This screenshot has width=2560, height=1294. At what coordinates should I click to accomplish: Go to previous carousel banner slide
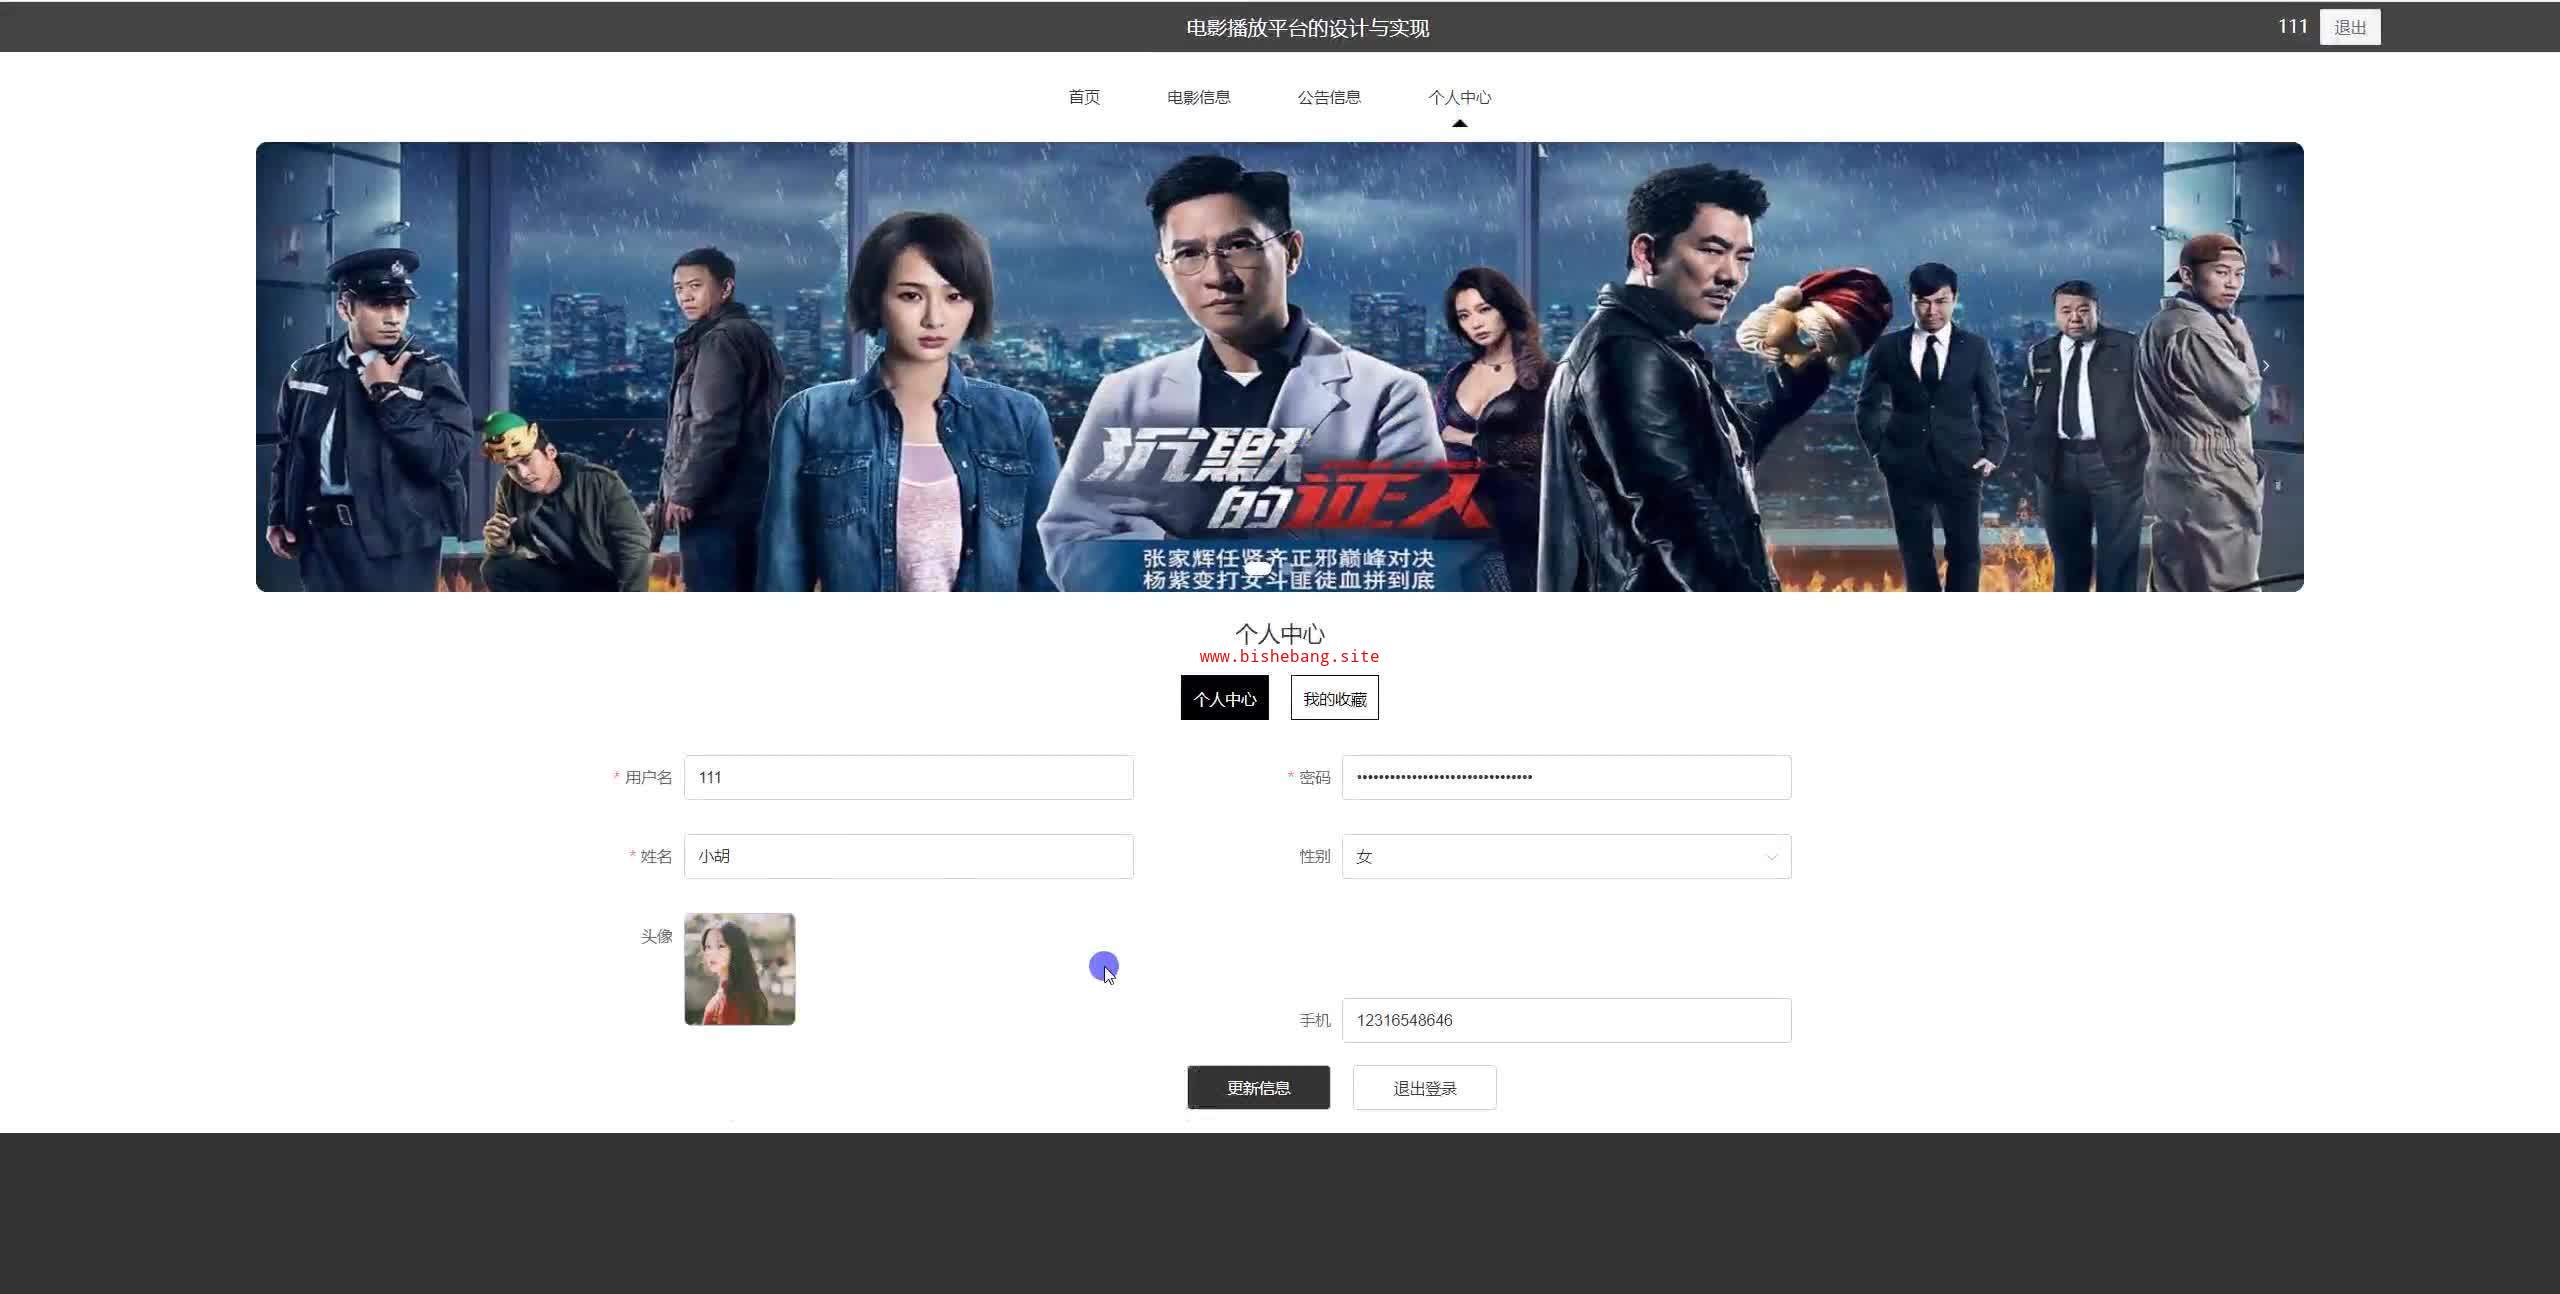pos(294,367)
